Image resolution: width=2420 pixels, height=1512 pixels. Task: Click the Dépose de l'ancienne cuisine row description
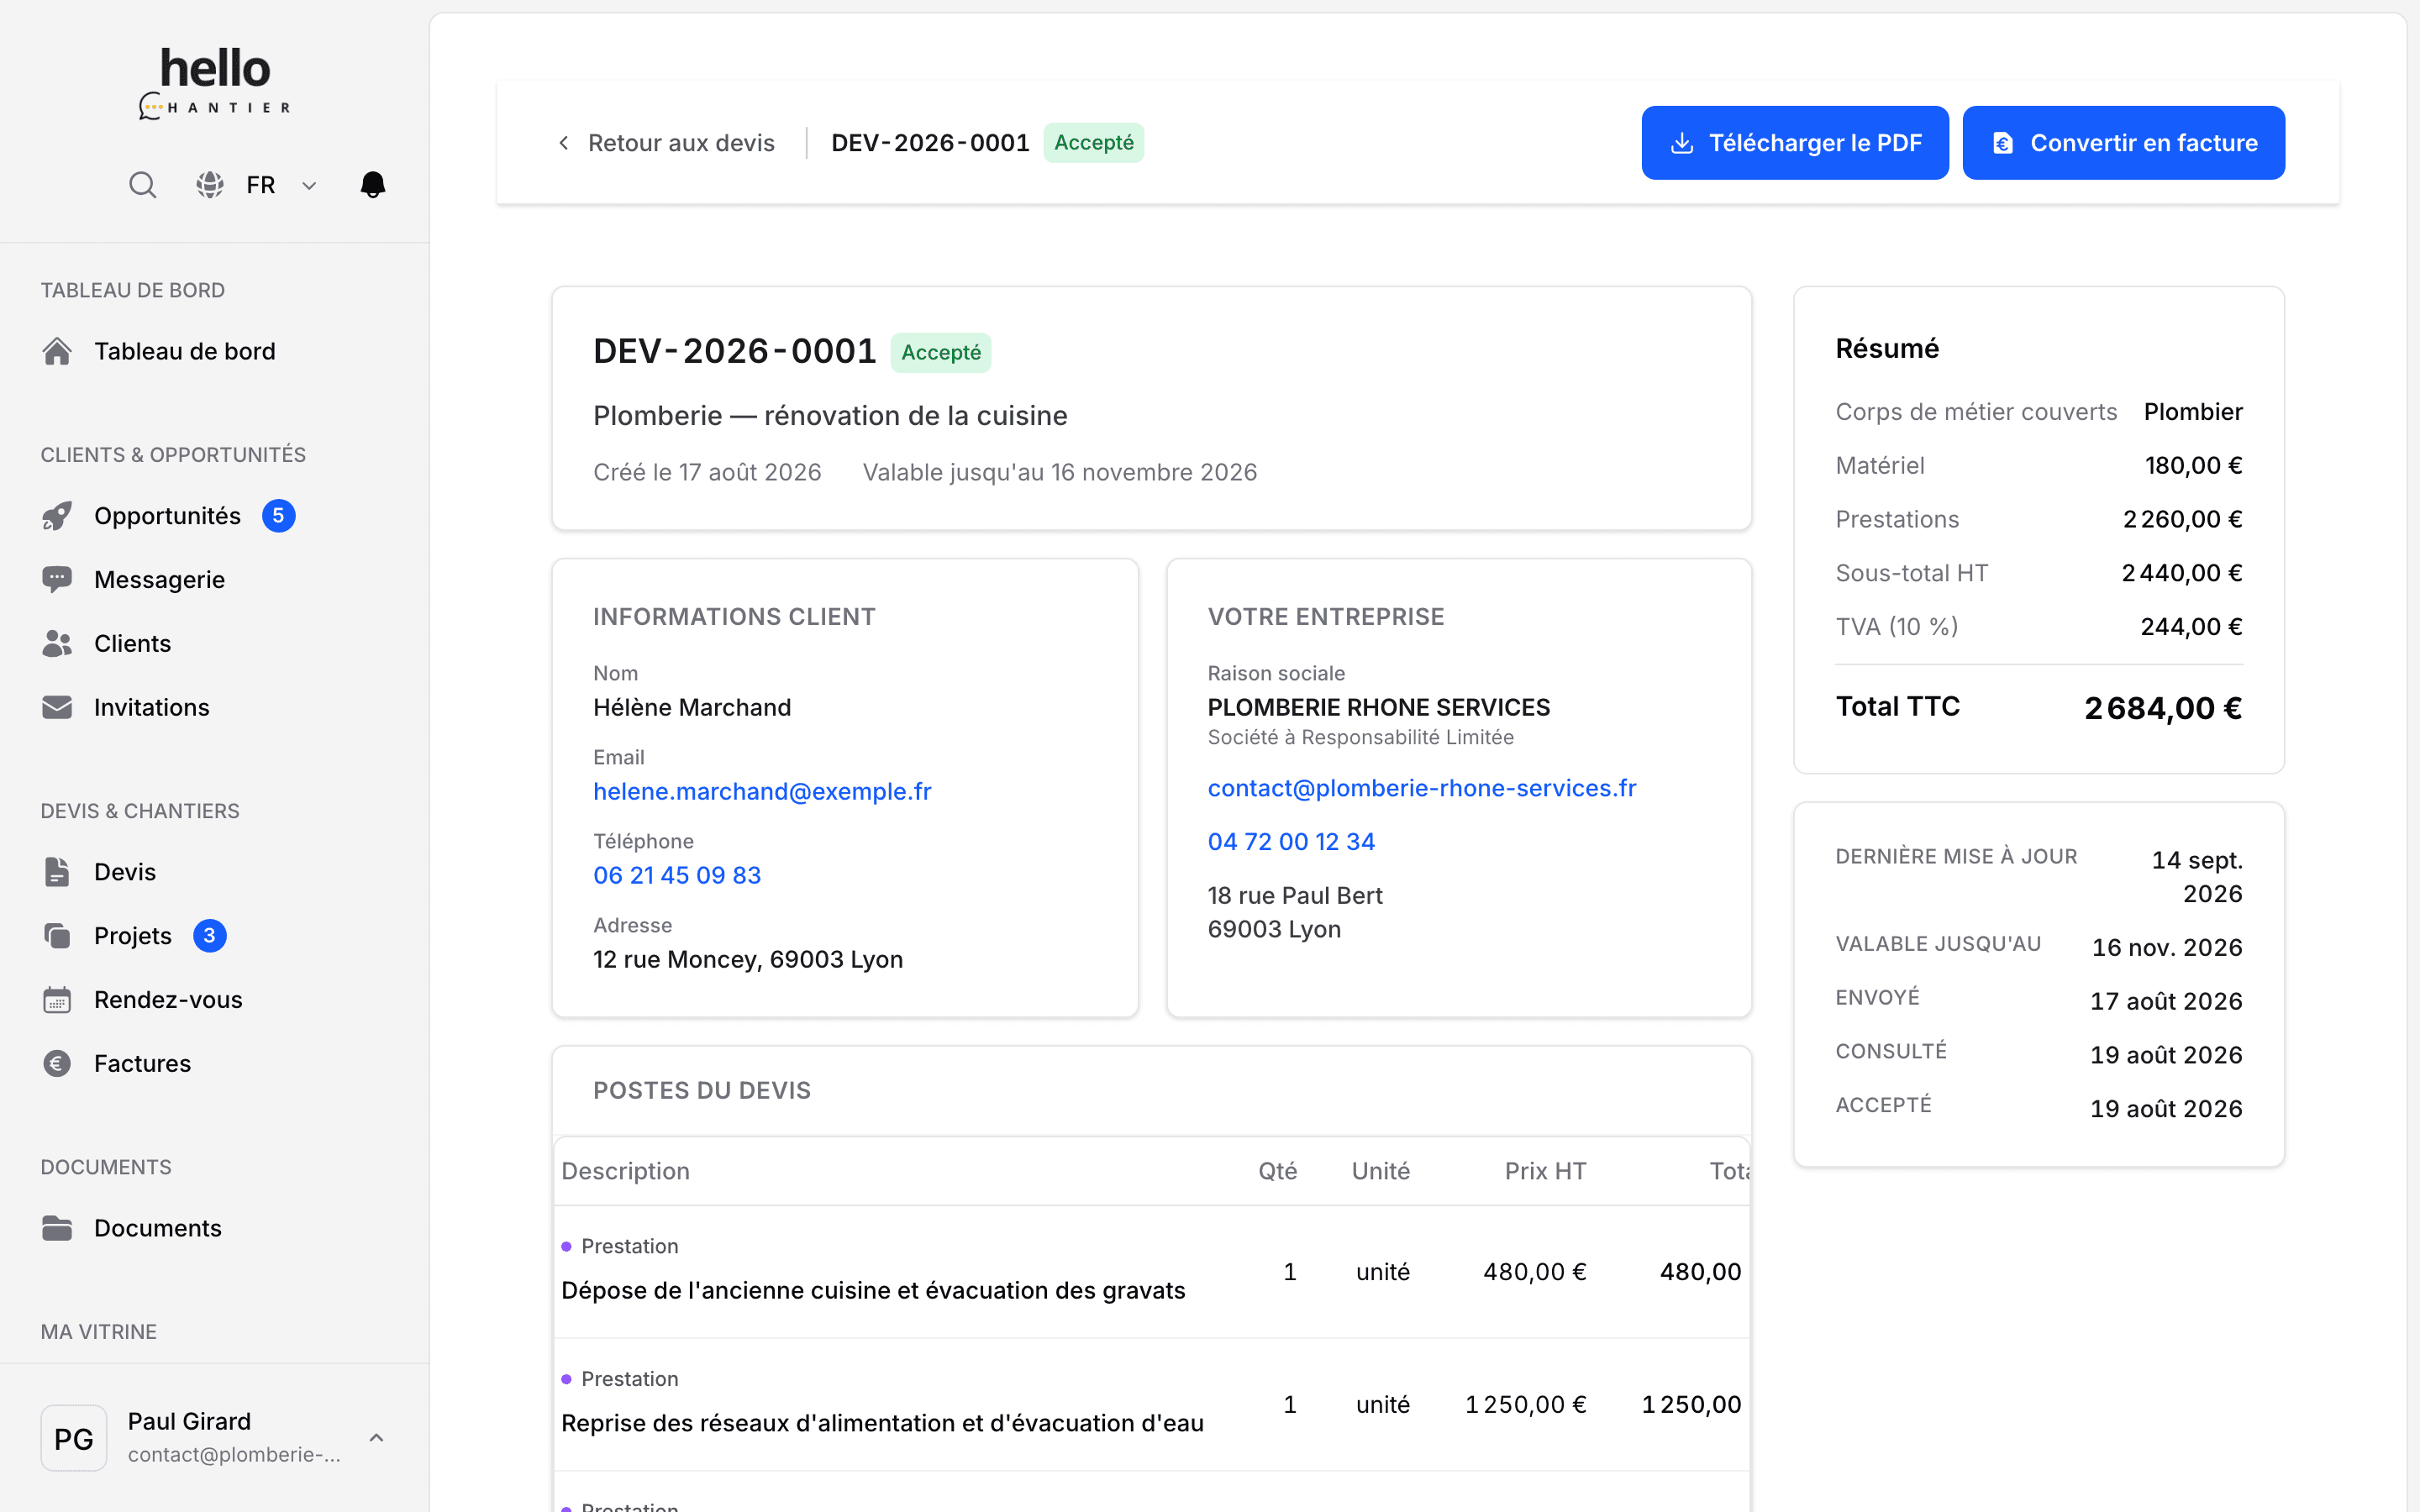coord(873,1291)
